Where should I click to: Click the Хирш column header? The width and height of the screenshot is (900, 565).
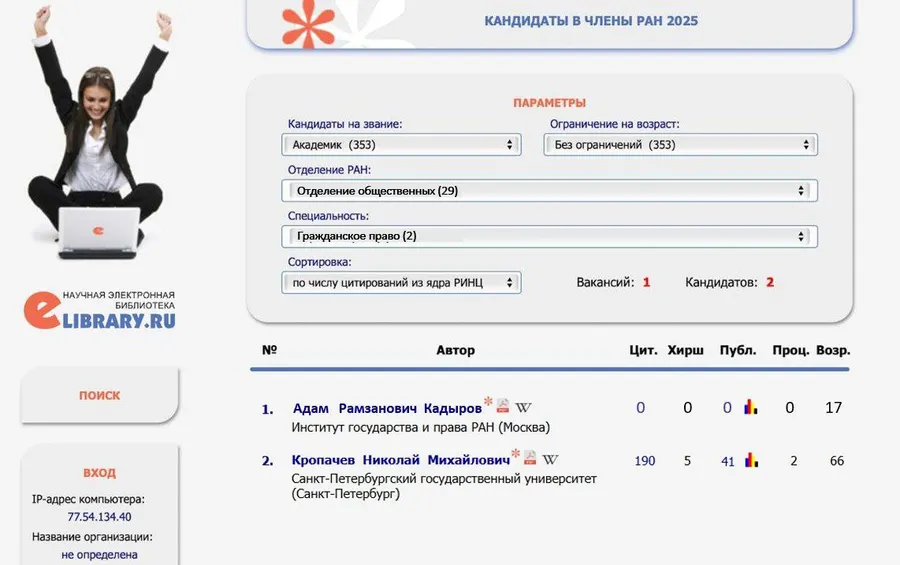685,350
